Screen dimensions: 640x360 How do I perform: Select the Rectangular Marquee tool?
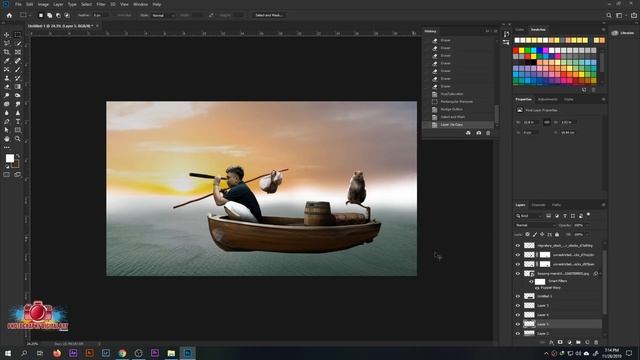coord(18,35)
